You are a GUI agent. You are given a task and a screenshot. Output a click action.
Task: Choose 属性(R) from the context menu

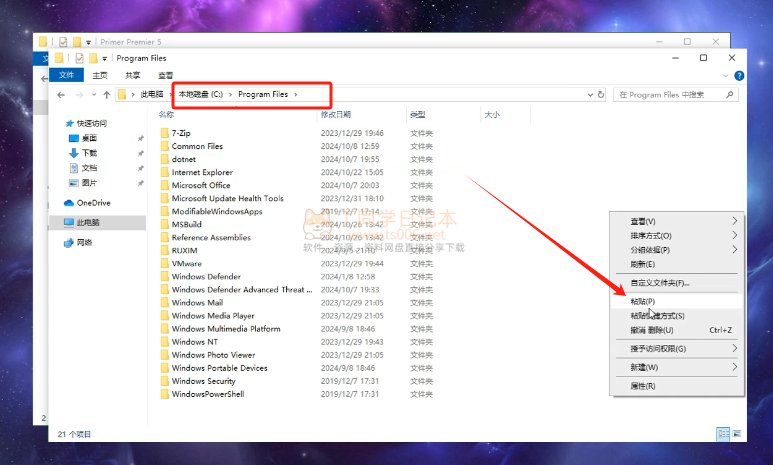pos(642,386)
